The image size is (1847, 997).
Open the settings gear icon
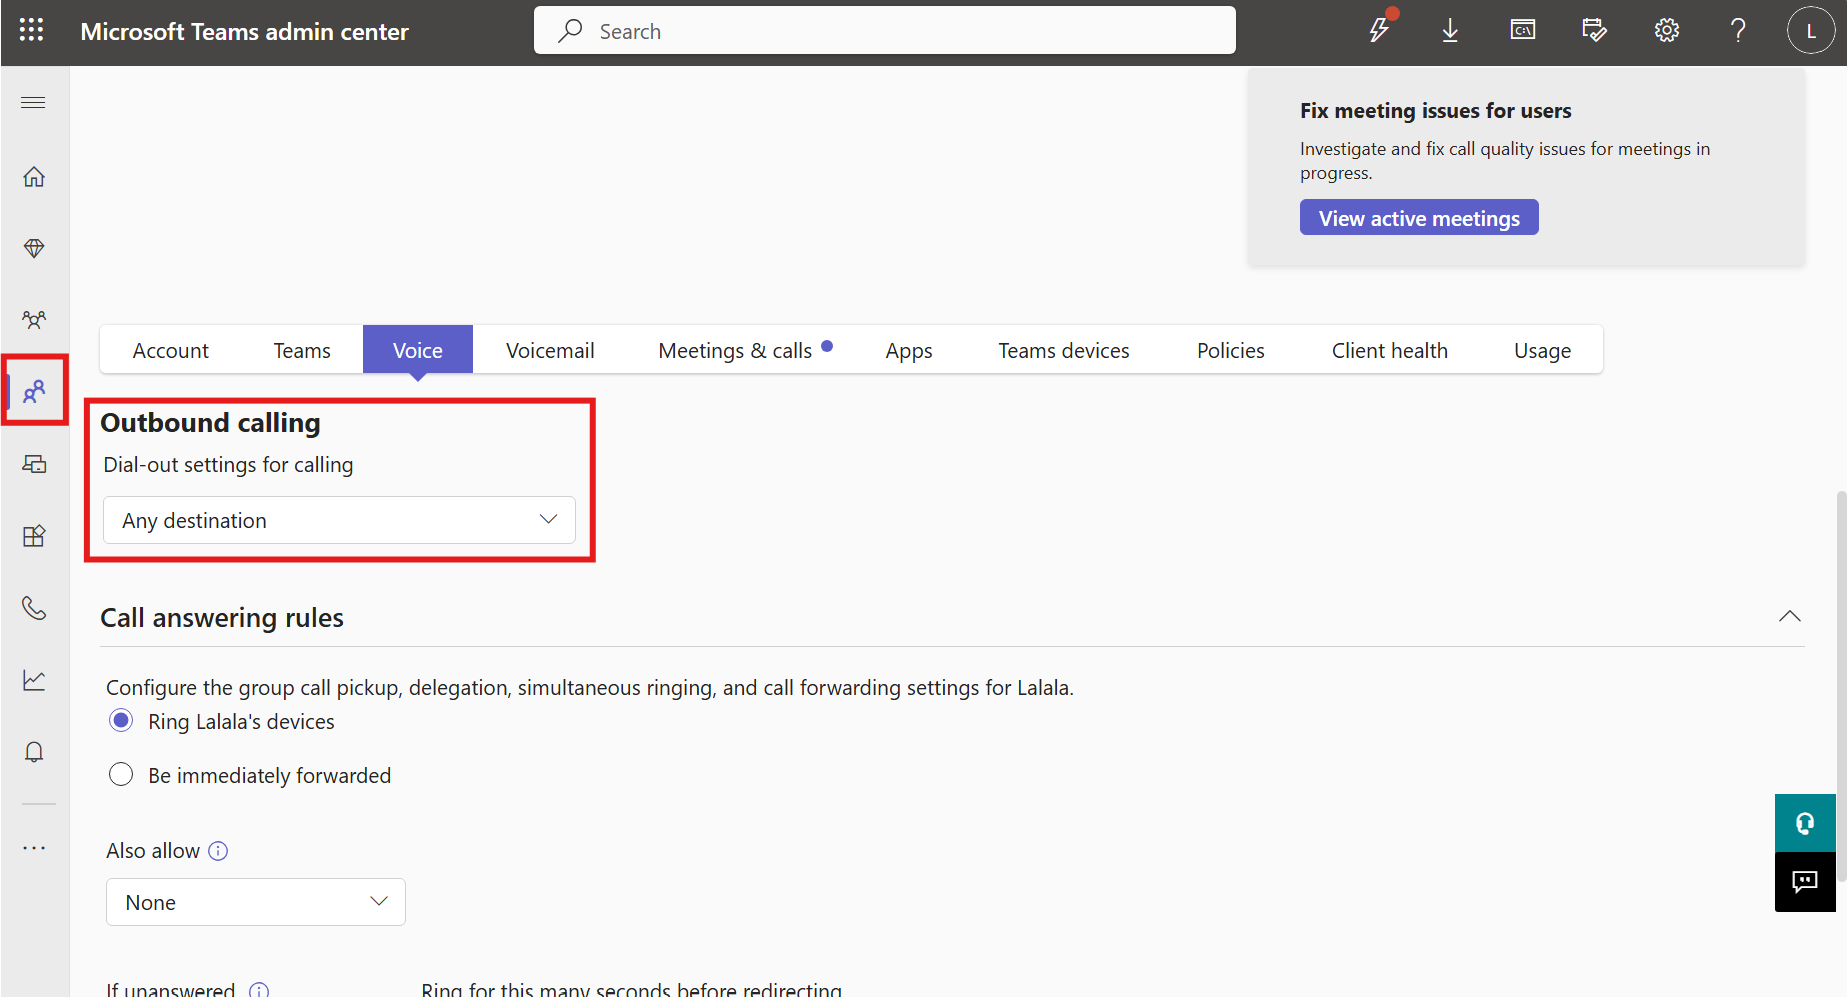[1666, 31]
